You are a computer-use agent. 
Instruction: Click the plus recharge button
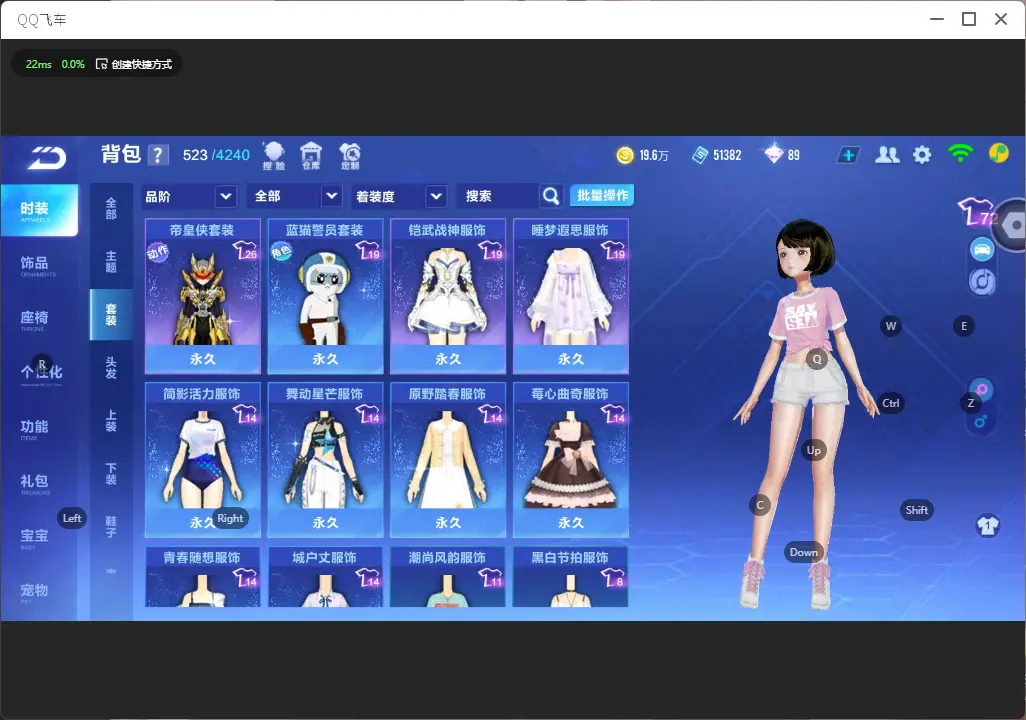click(847, 155)
